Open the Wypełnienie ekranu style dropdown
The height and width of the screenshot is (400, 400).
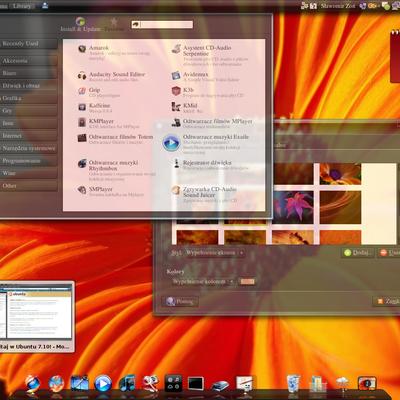pyautogui.click(x=215, y=253)
